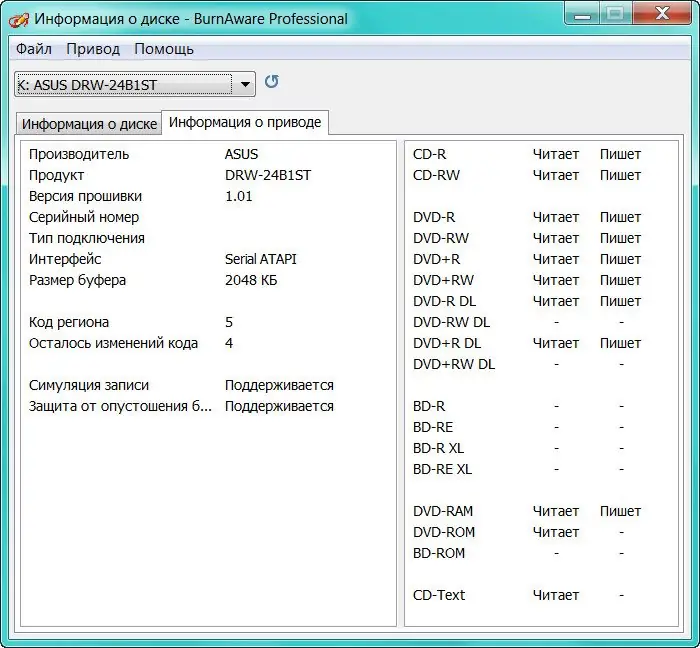Click remaining code changes value 4

[229, 343]
